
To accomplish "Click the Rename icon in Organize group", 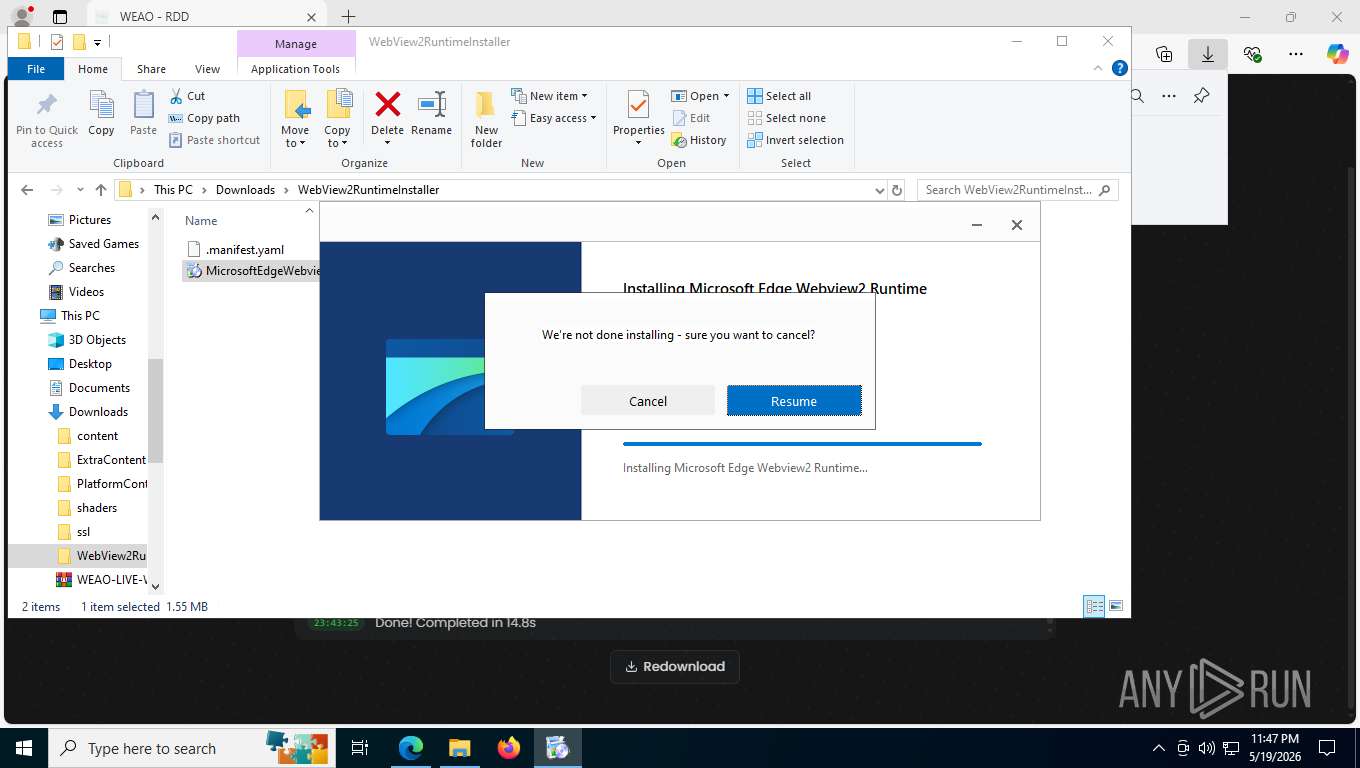I will point(431,113).
